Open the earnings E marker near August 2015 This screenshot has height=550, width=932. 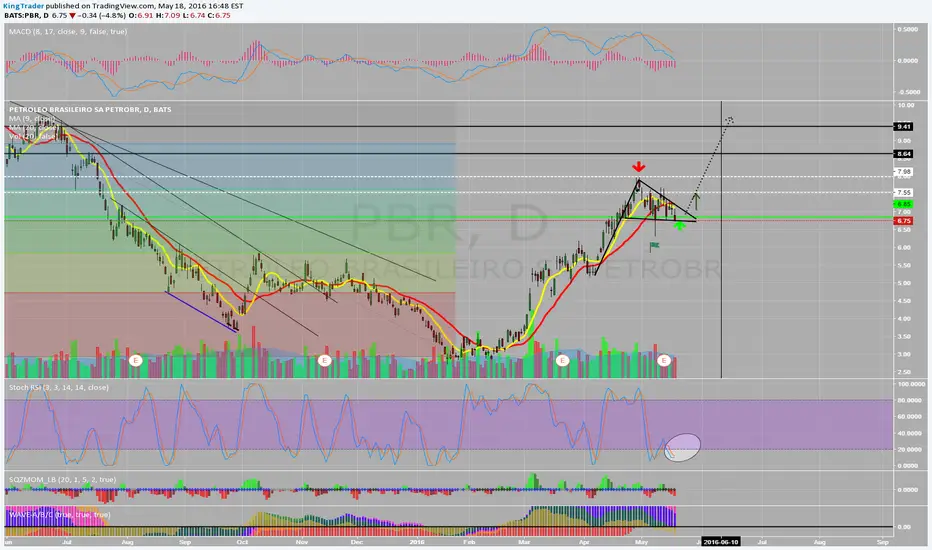point(136,360)
